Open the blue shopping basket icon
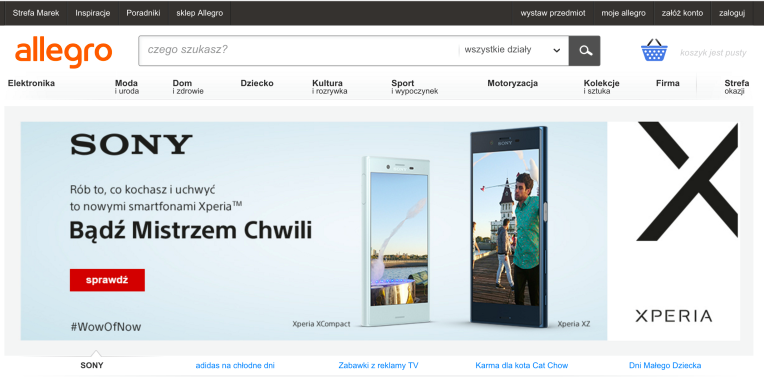The height and width of the screenshot is (390, 764). (654, 50)
